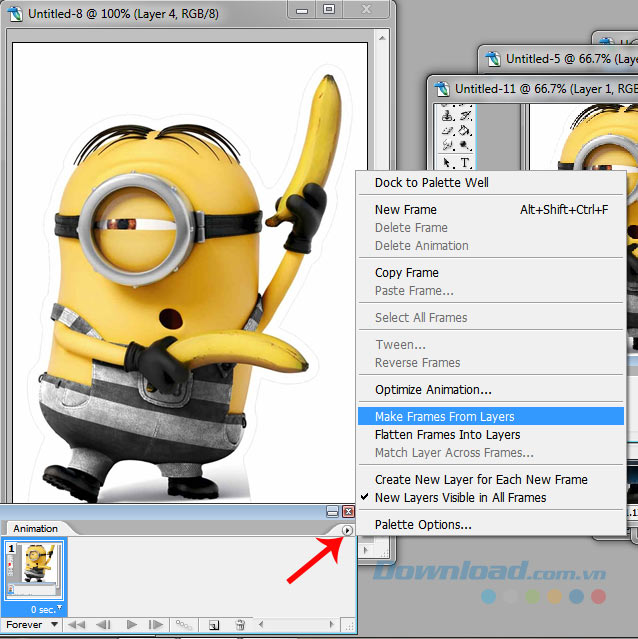
Task: Toggle New Layers Visible in All Frames
Action: tap(460, 497)
